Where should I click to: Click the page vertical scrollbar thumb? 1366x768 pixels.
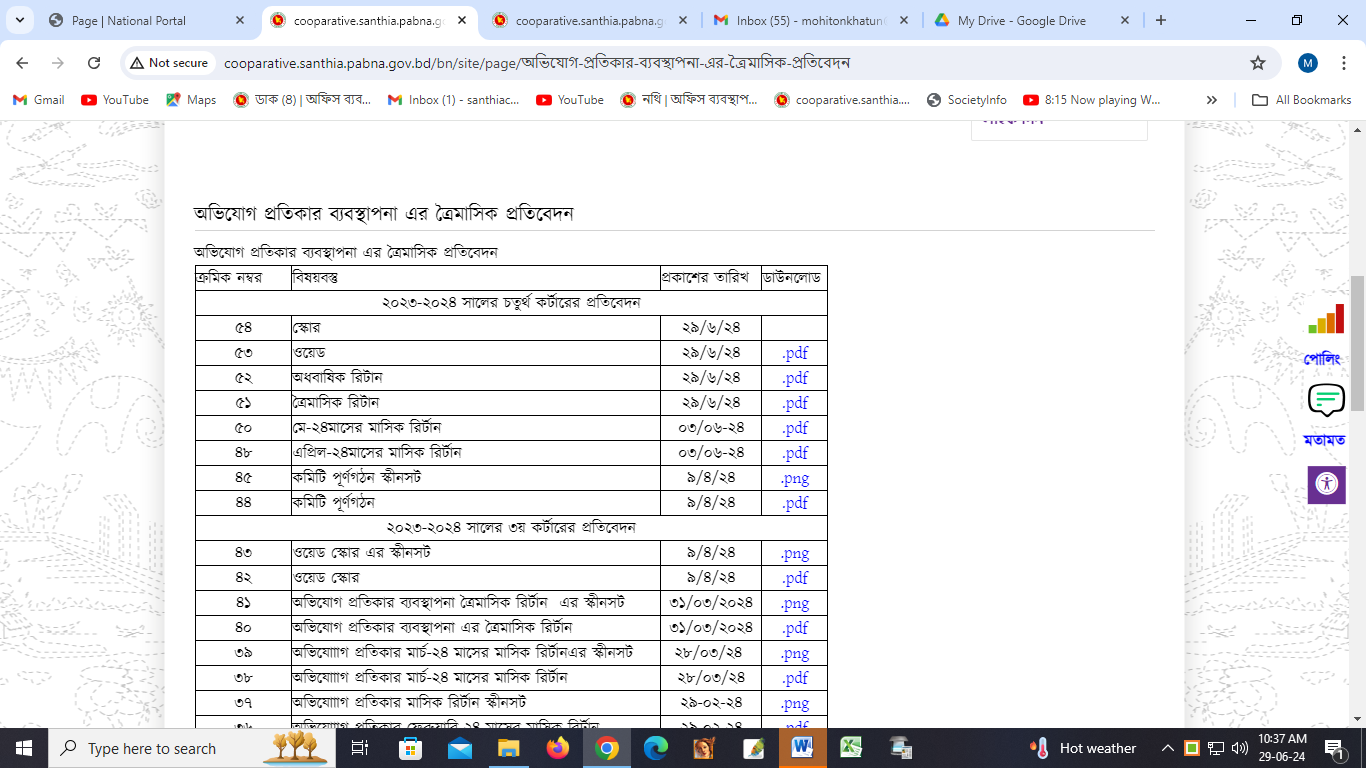[1357, 342]
